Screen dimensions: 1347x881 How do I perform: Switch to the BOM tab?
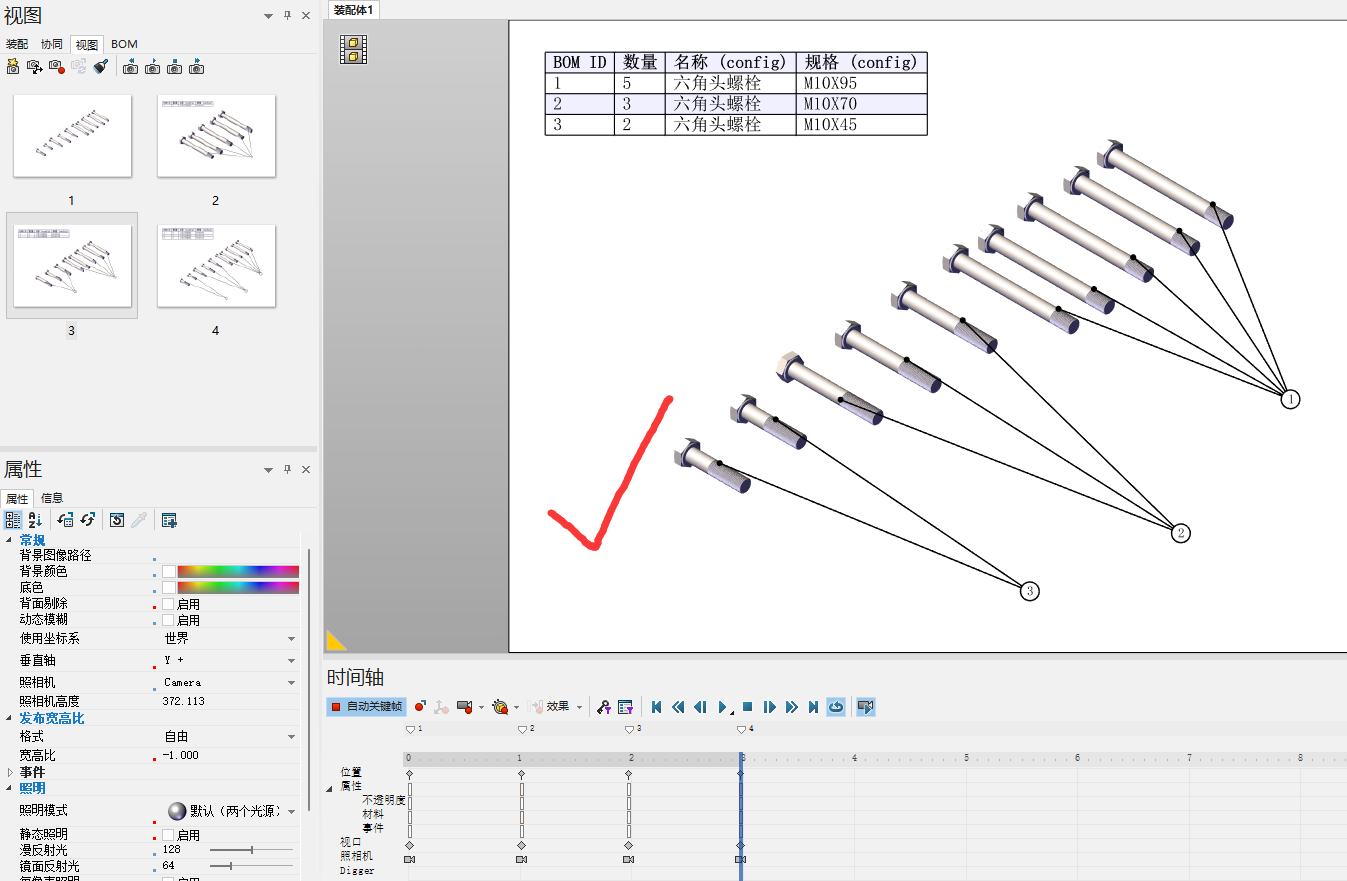124,44
